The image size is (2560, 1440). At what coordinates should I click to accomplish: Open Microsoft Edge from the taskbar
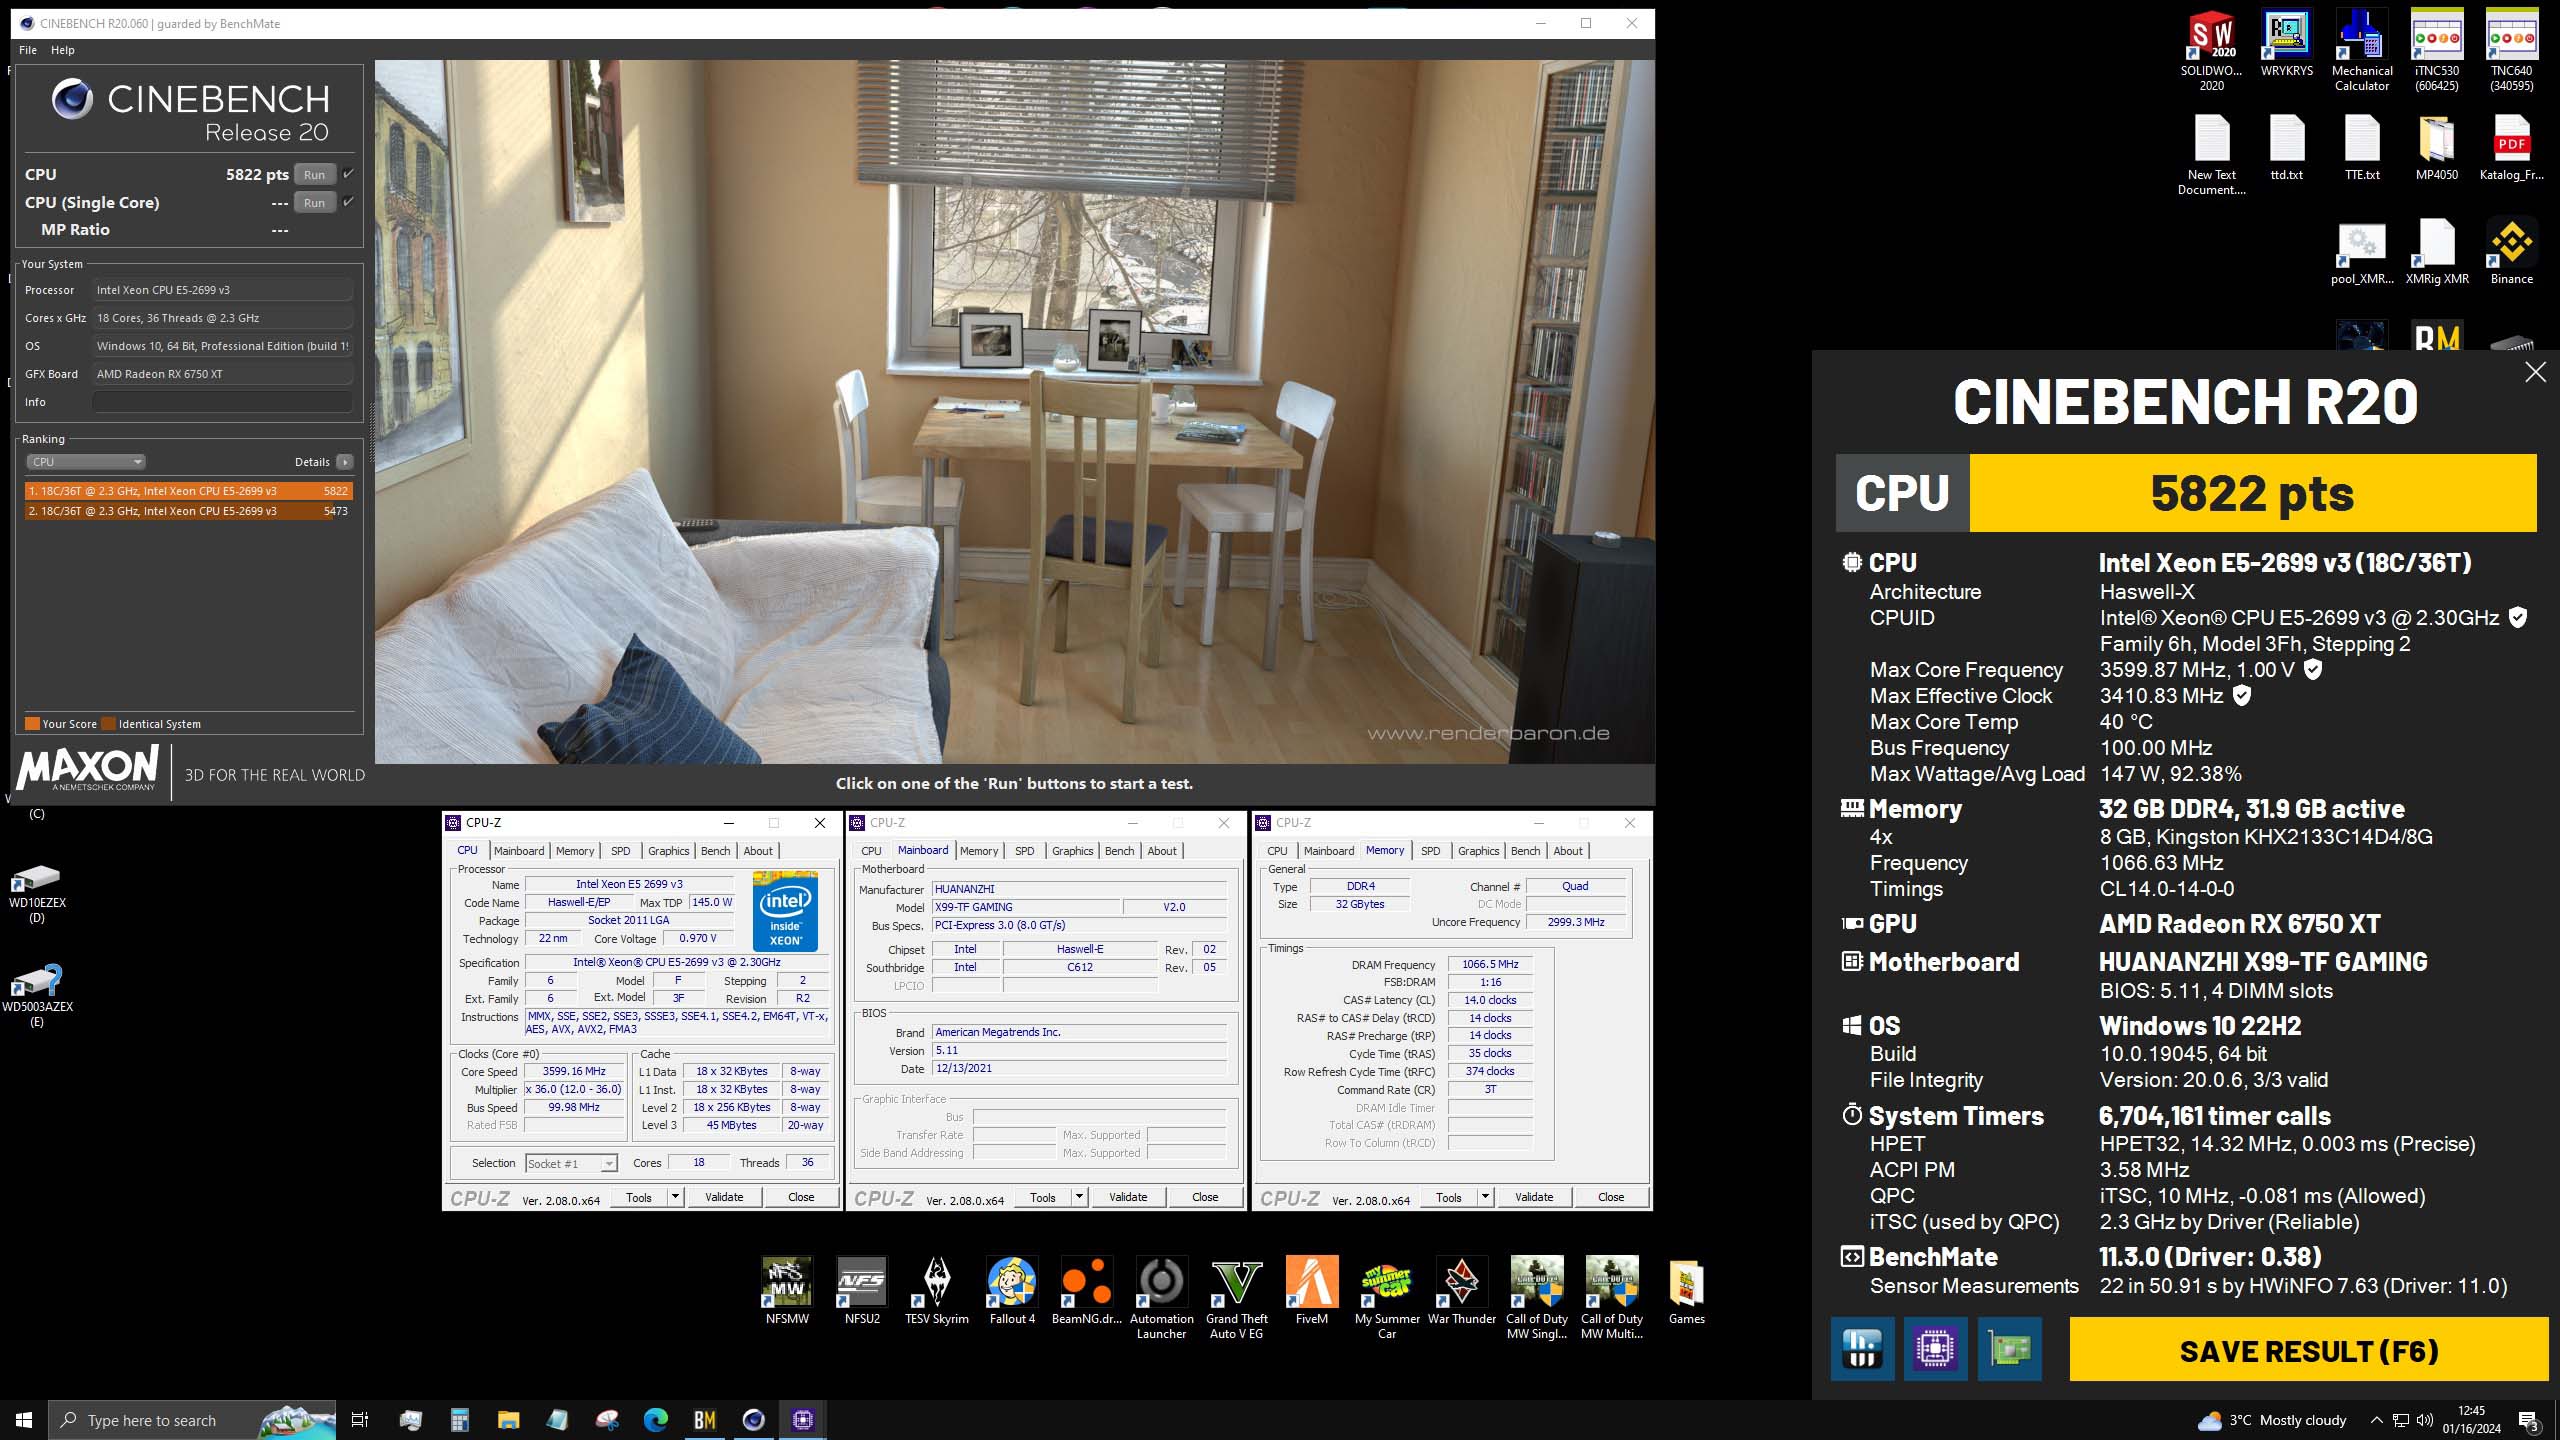point(656,1420)
